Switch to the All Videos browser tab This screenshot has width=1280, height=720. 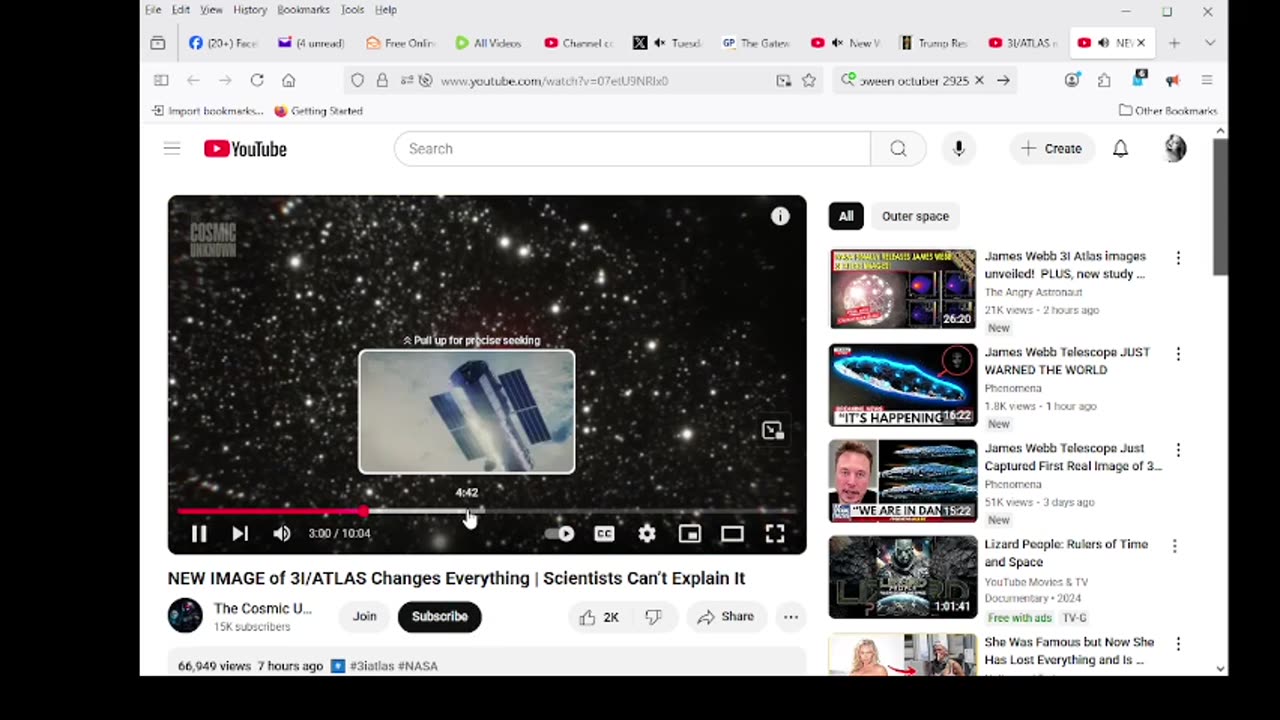point(489,43)
